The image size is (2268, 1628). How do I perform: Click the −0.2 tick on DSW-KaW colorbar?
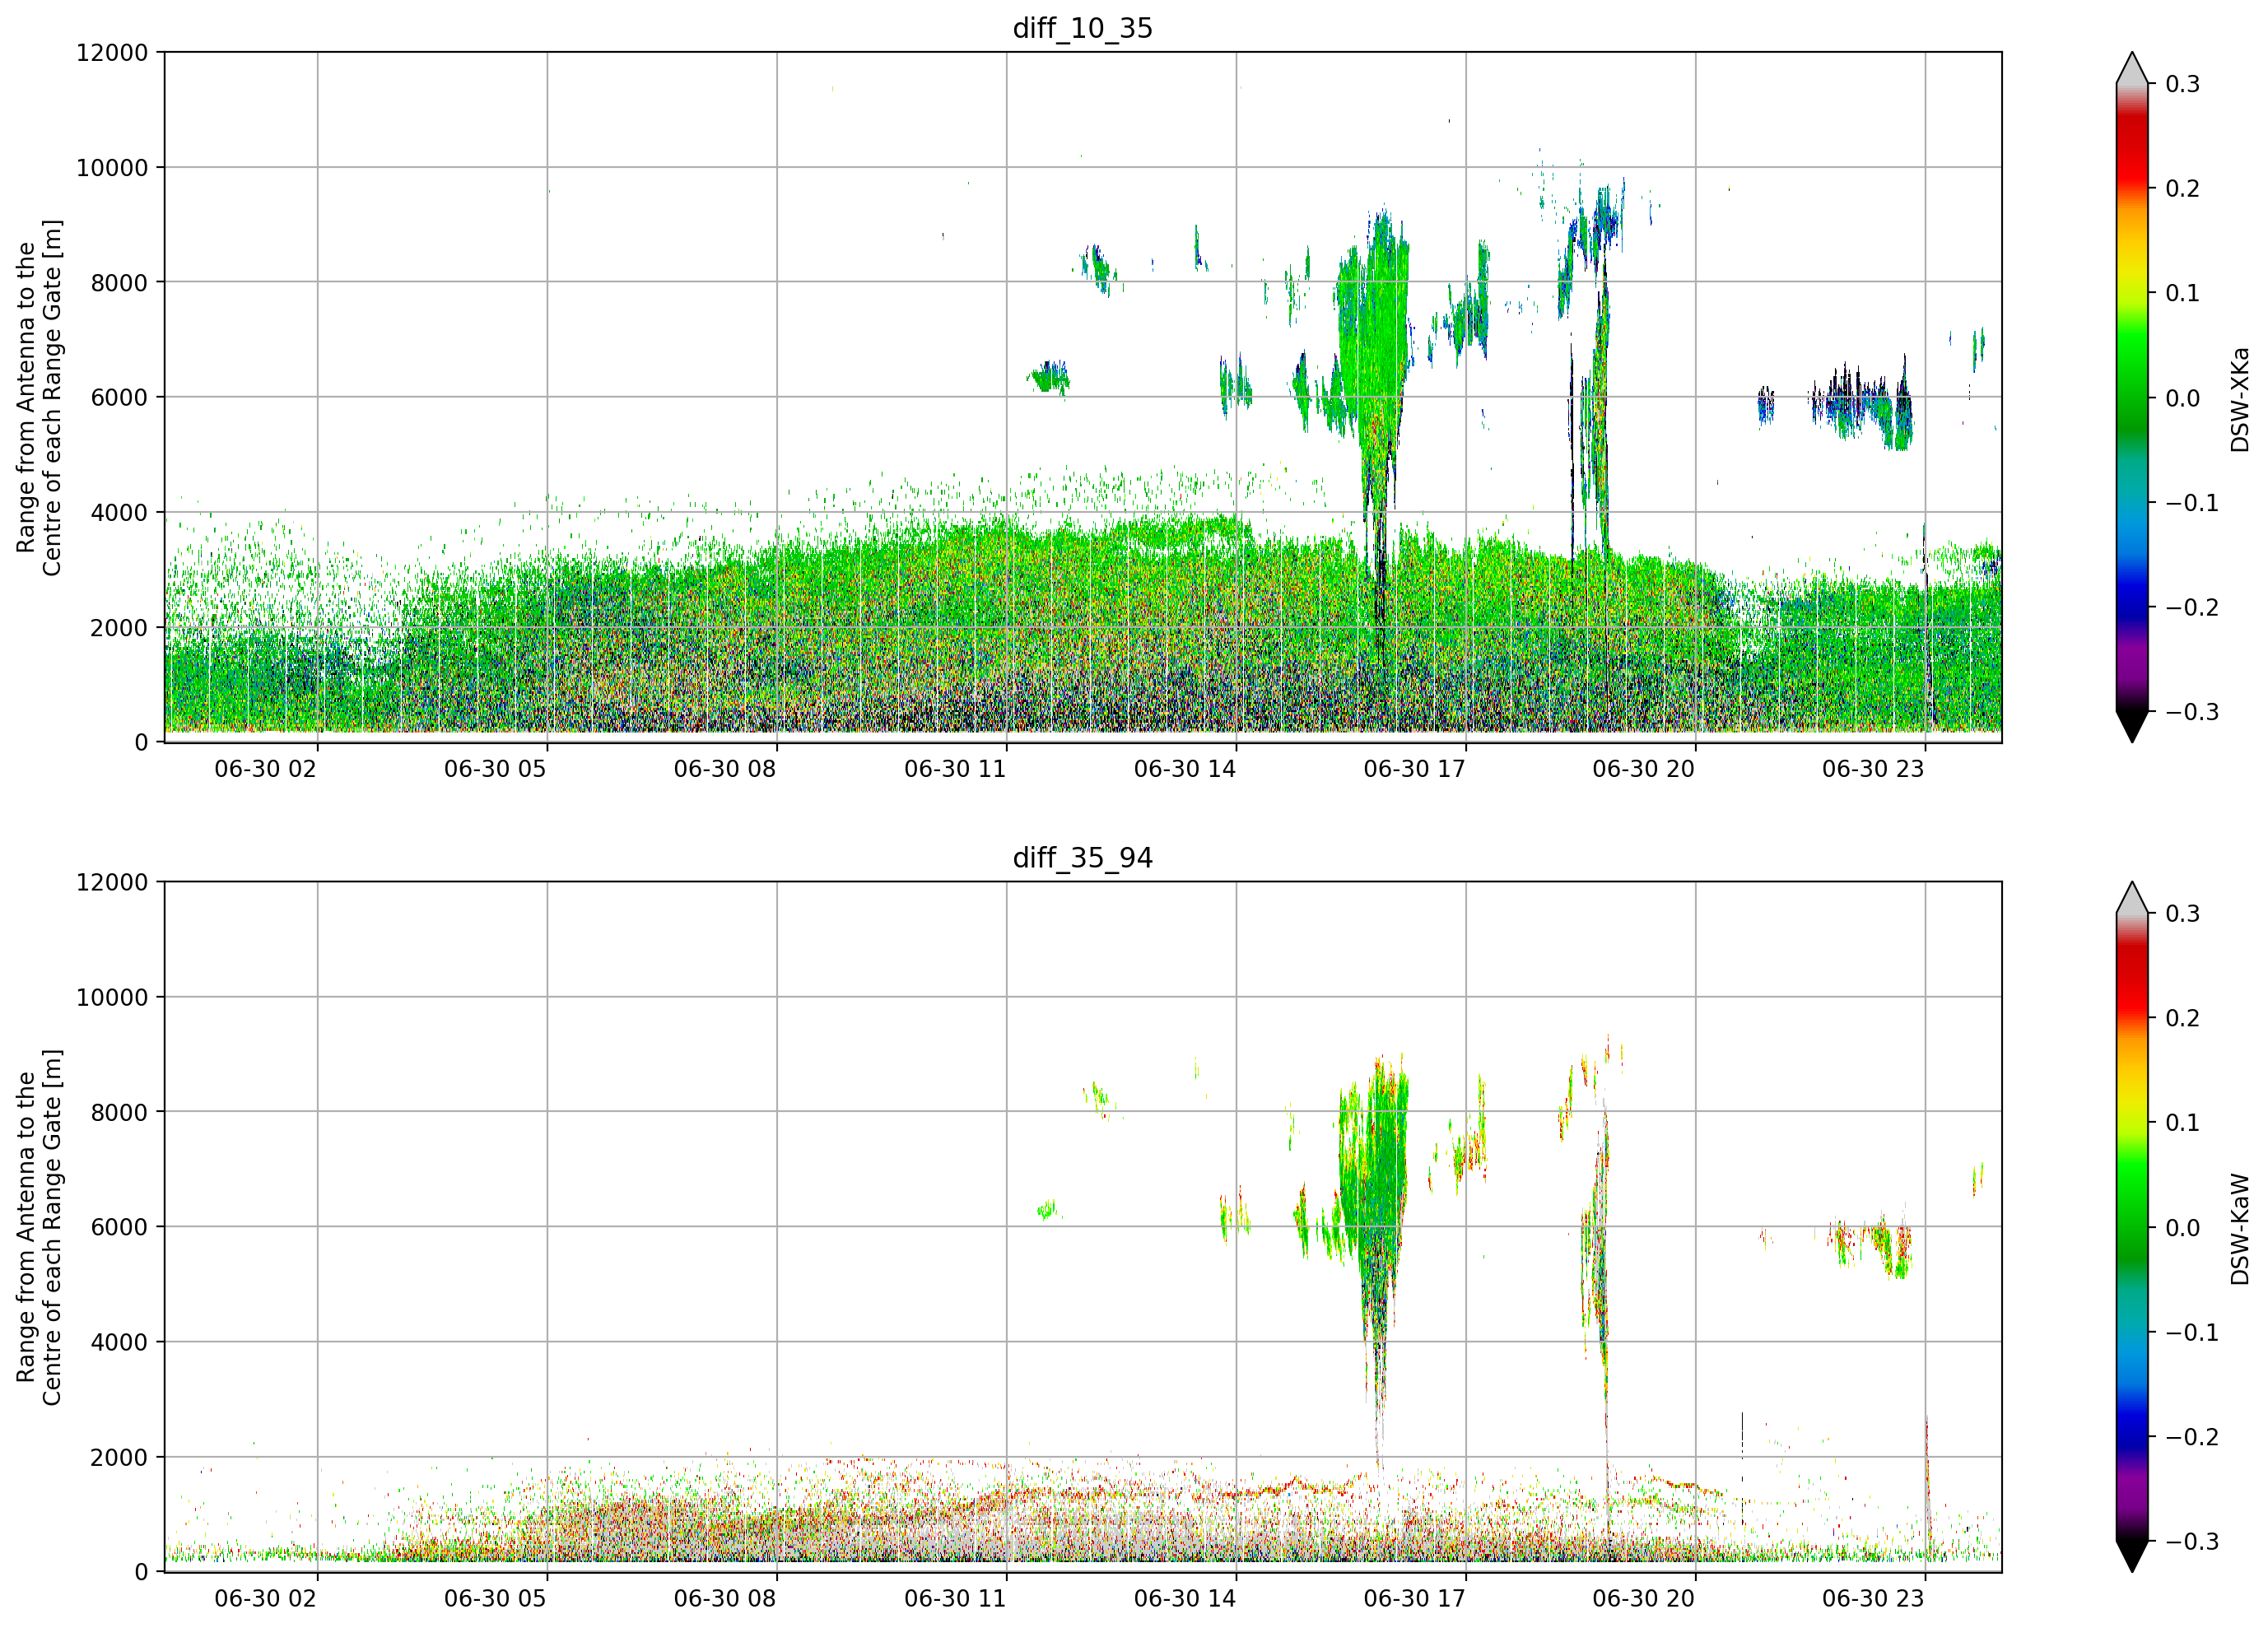[2192, 1437]
